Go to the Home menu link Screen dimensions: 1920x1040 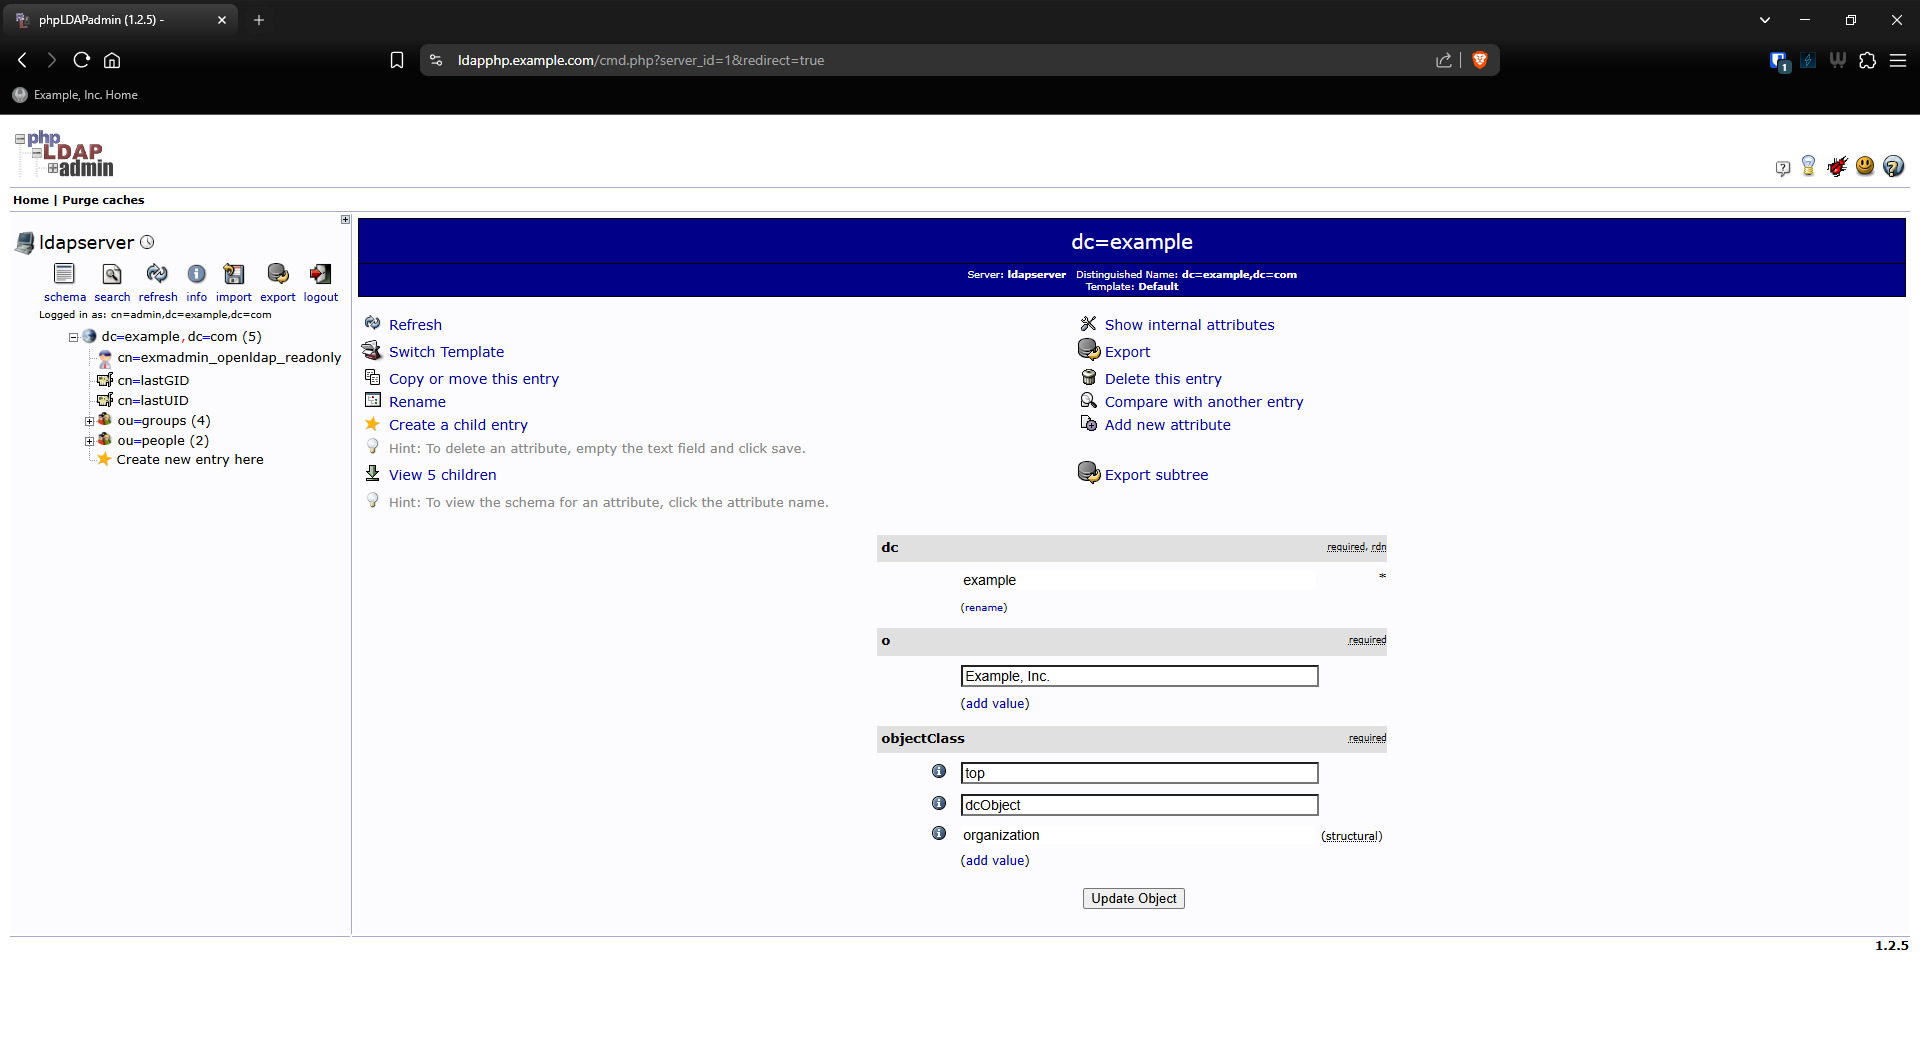30,200
